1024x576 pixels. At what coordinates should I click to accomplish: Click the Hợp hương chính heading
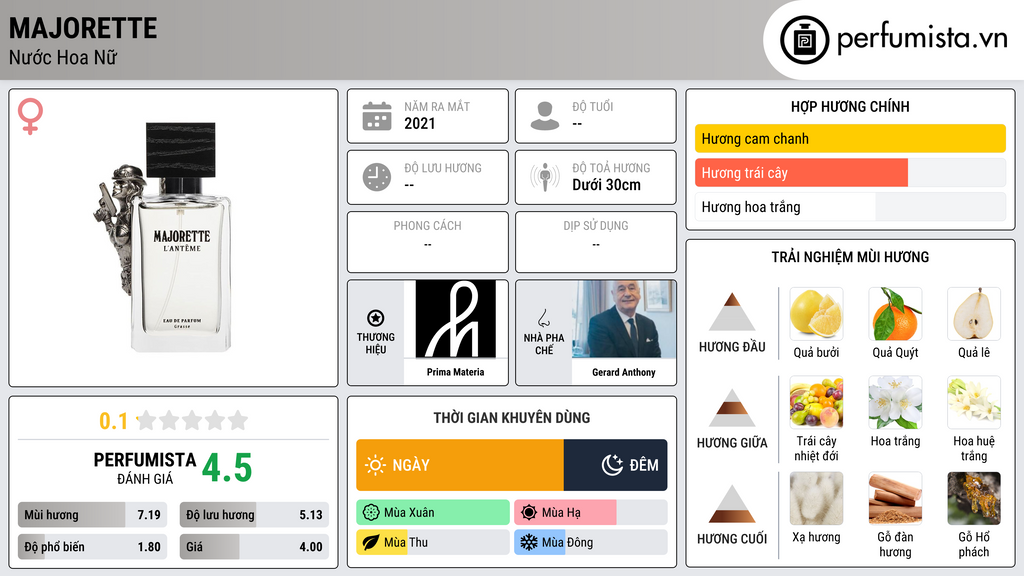pos(850,106)
